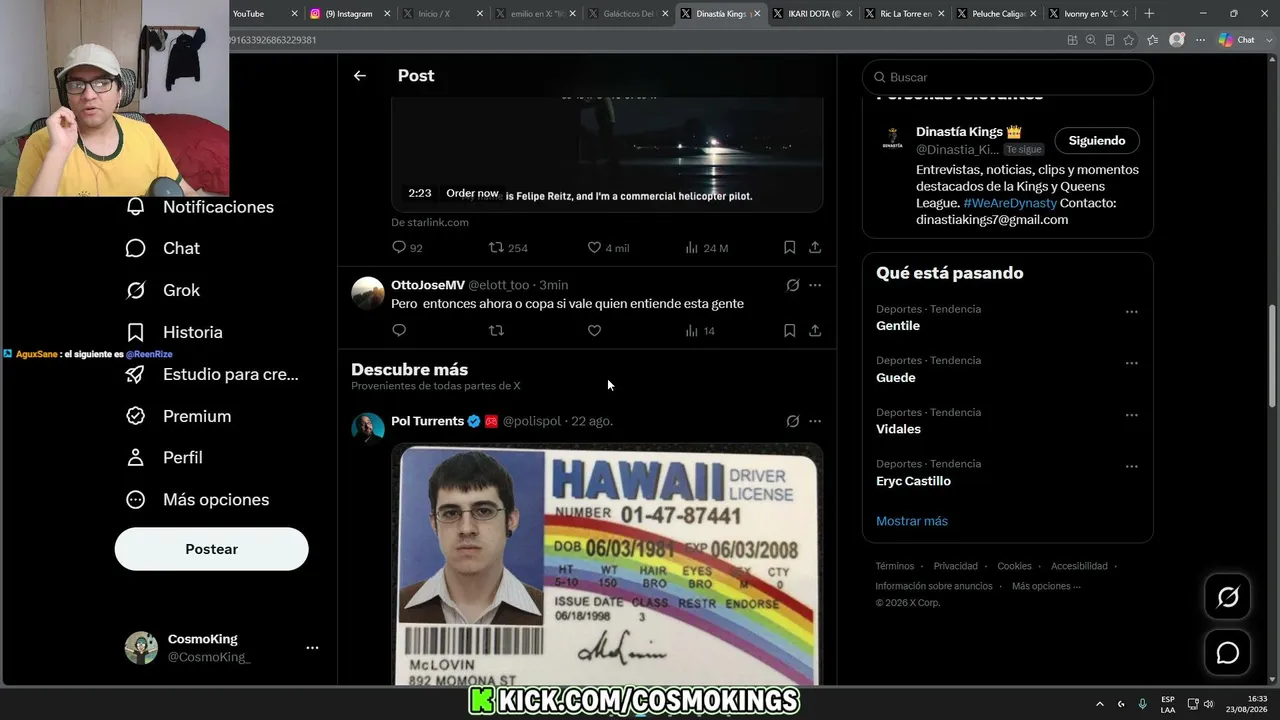
Task: Open the volume control in the taskbar
Action: (x=1209, y=704)
